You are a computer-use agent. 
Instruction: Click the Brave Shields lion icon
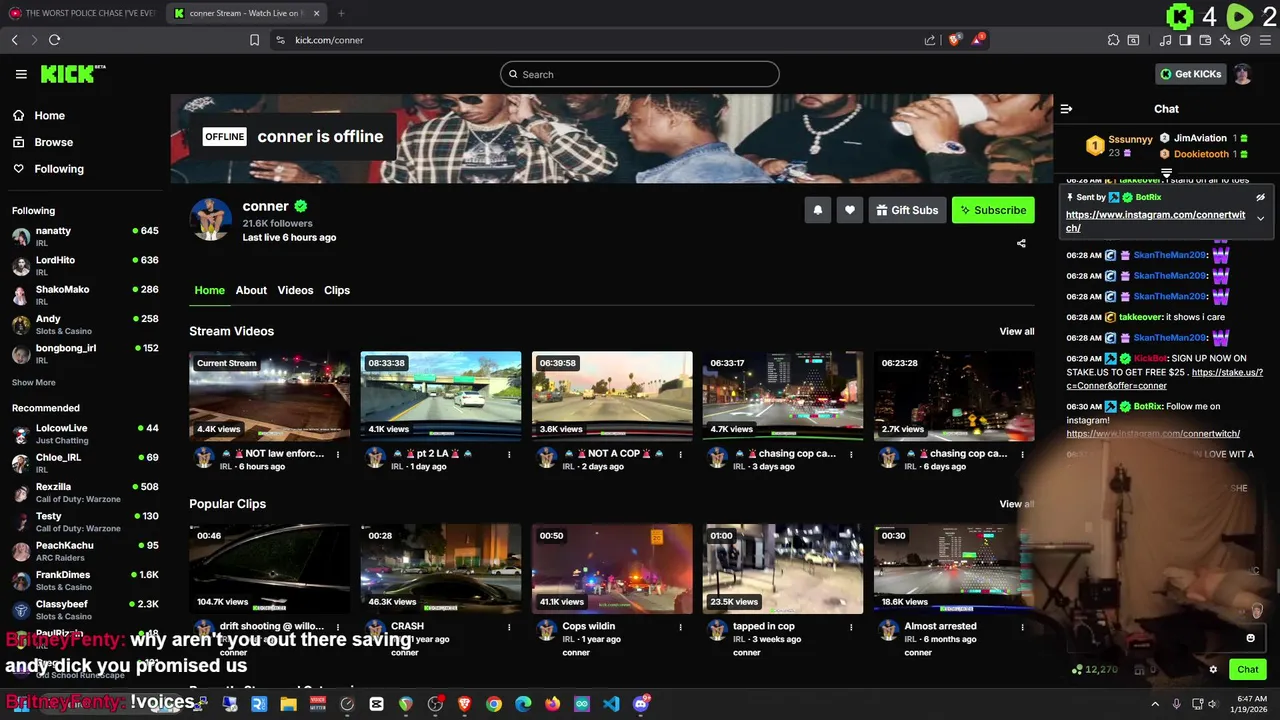point(955,40)
